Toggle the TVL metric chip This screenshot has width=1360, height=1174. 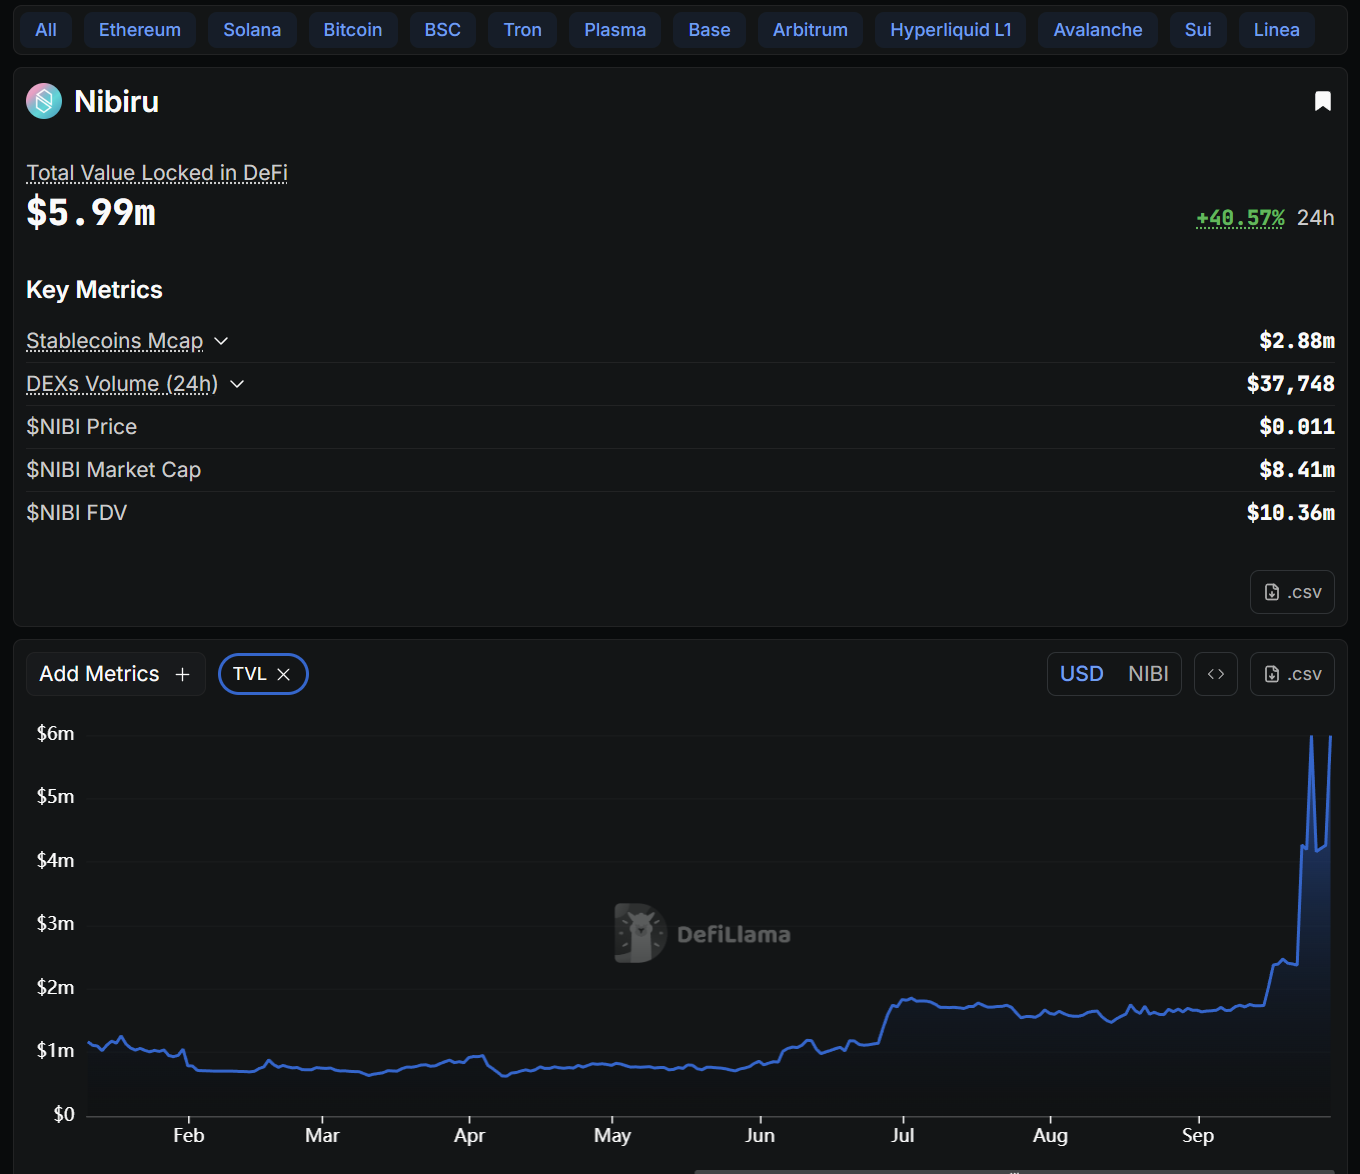[249, 674]
